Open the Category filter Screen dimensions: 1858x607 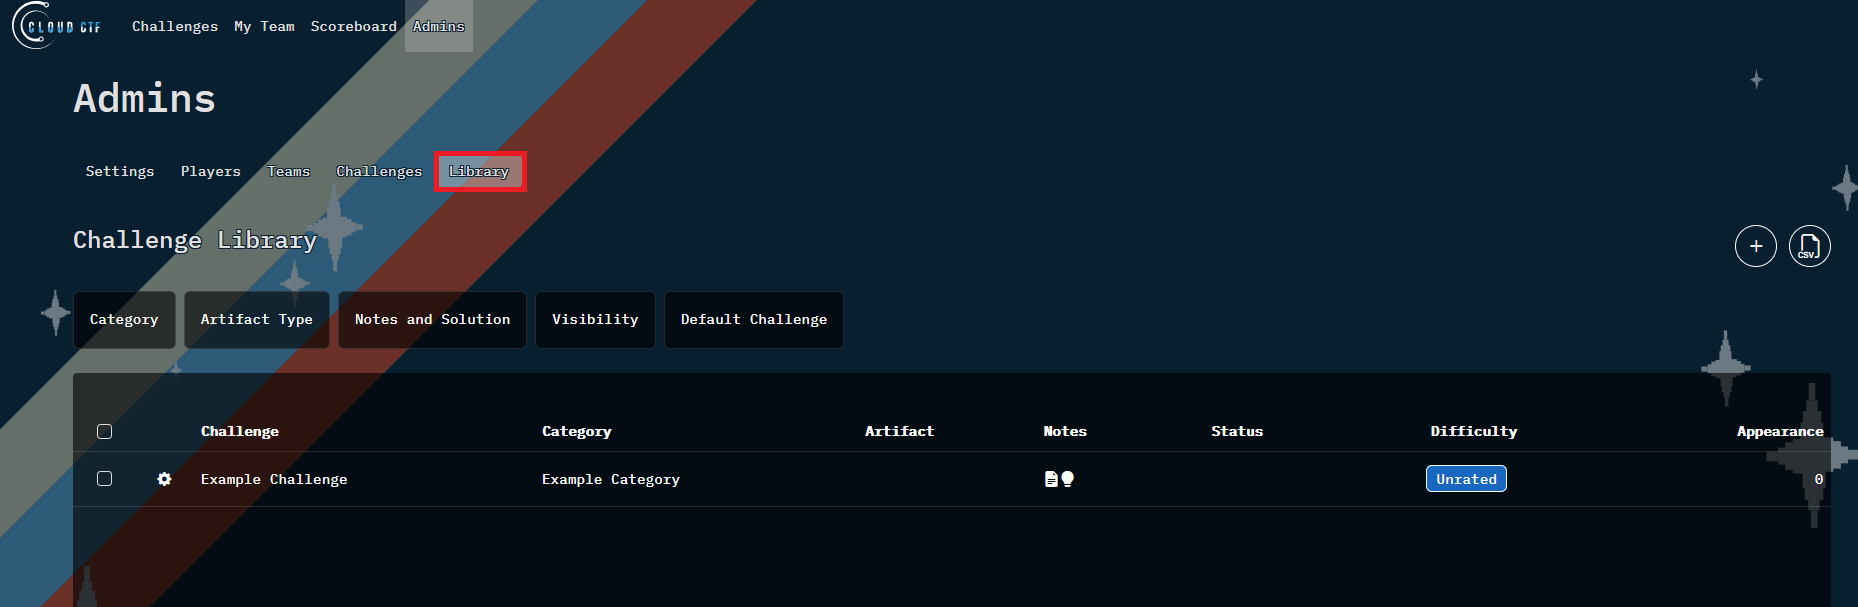pyautogui.click(x=124, y=319)
